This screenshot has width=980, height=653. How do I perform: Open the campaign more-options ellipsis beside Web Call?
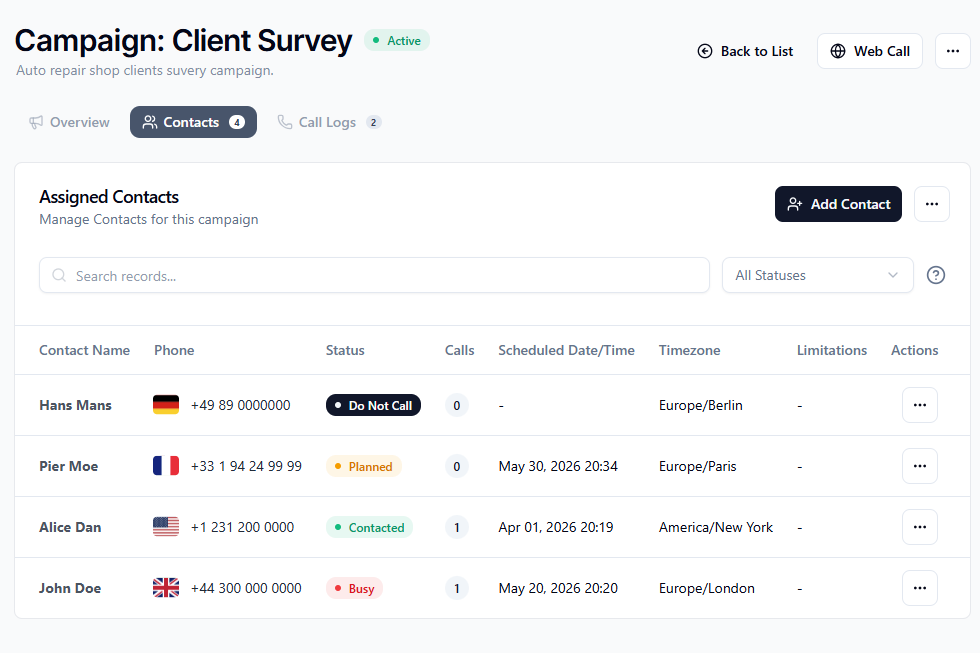pos(952,51)
